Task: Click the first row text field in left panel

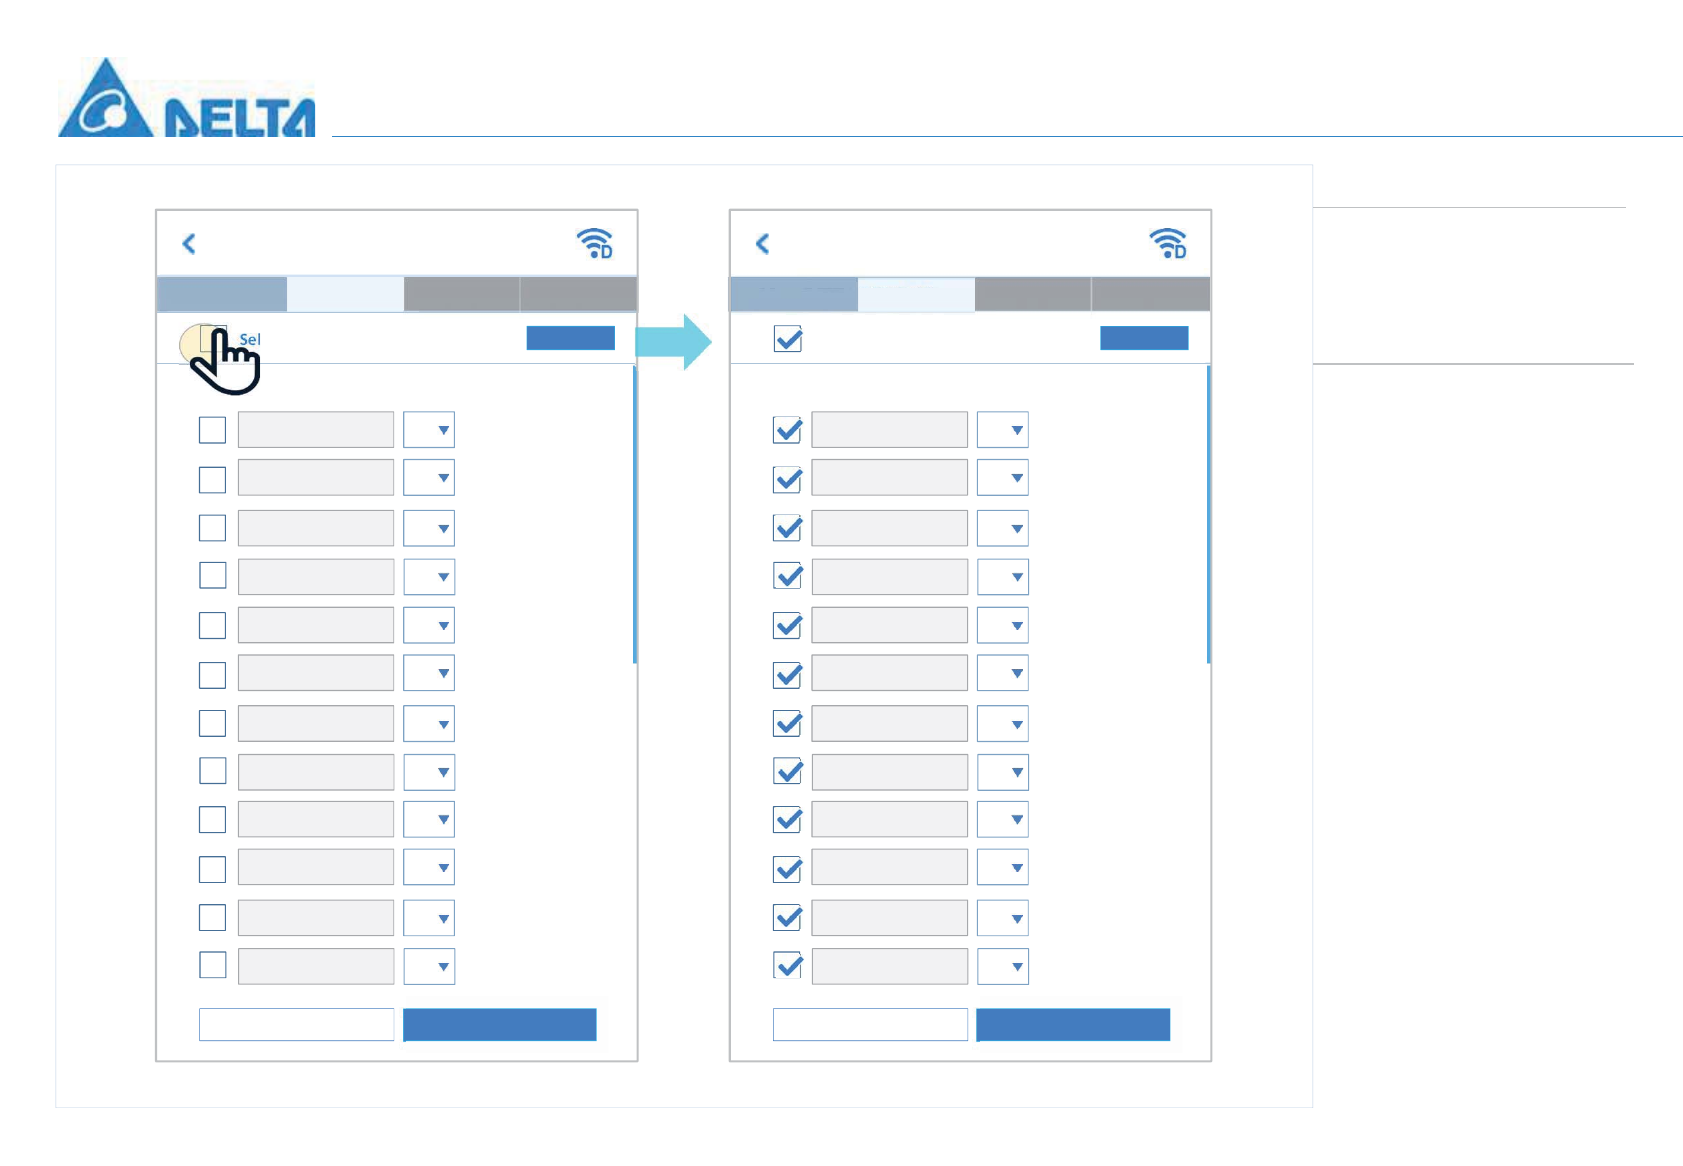Action: coord(316,430)
